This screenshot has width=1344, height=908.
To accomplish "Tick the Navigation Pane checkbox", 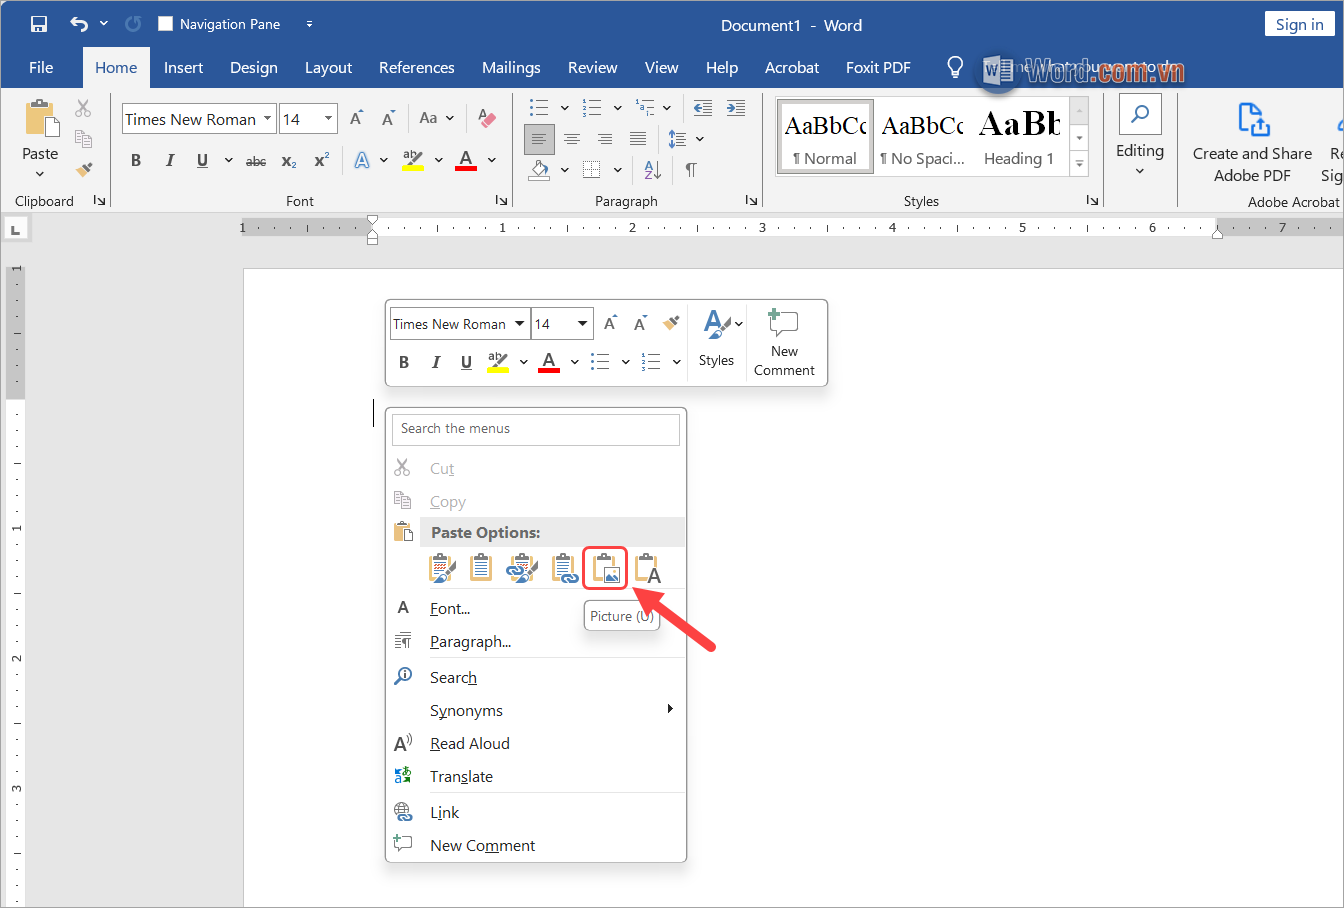I will pyautogui.click(x=166, y=24).
